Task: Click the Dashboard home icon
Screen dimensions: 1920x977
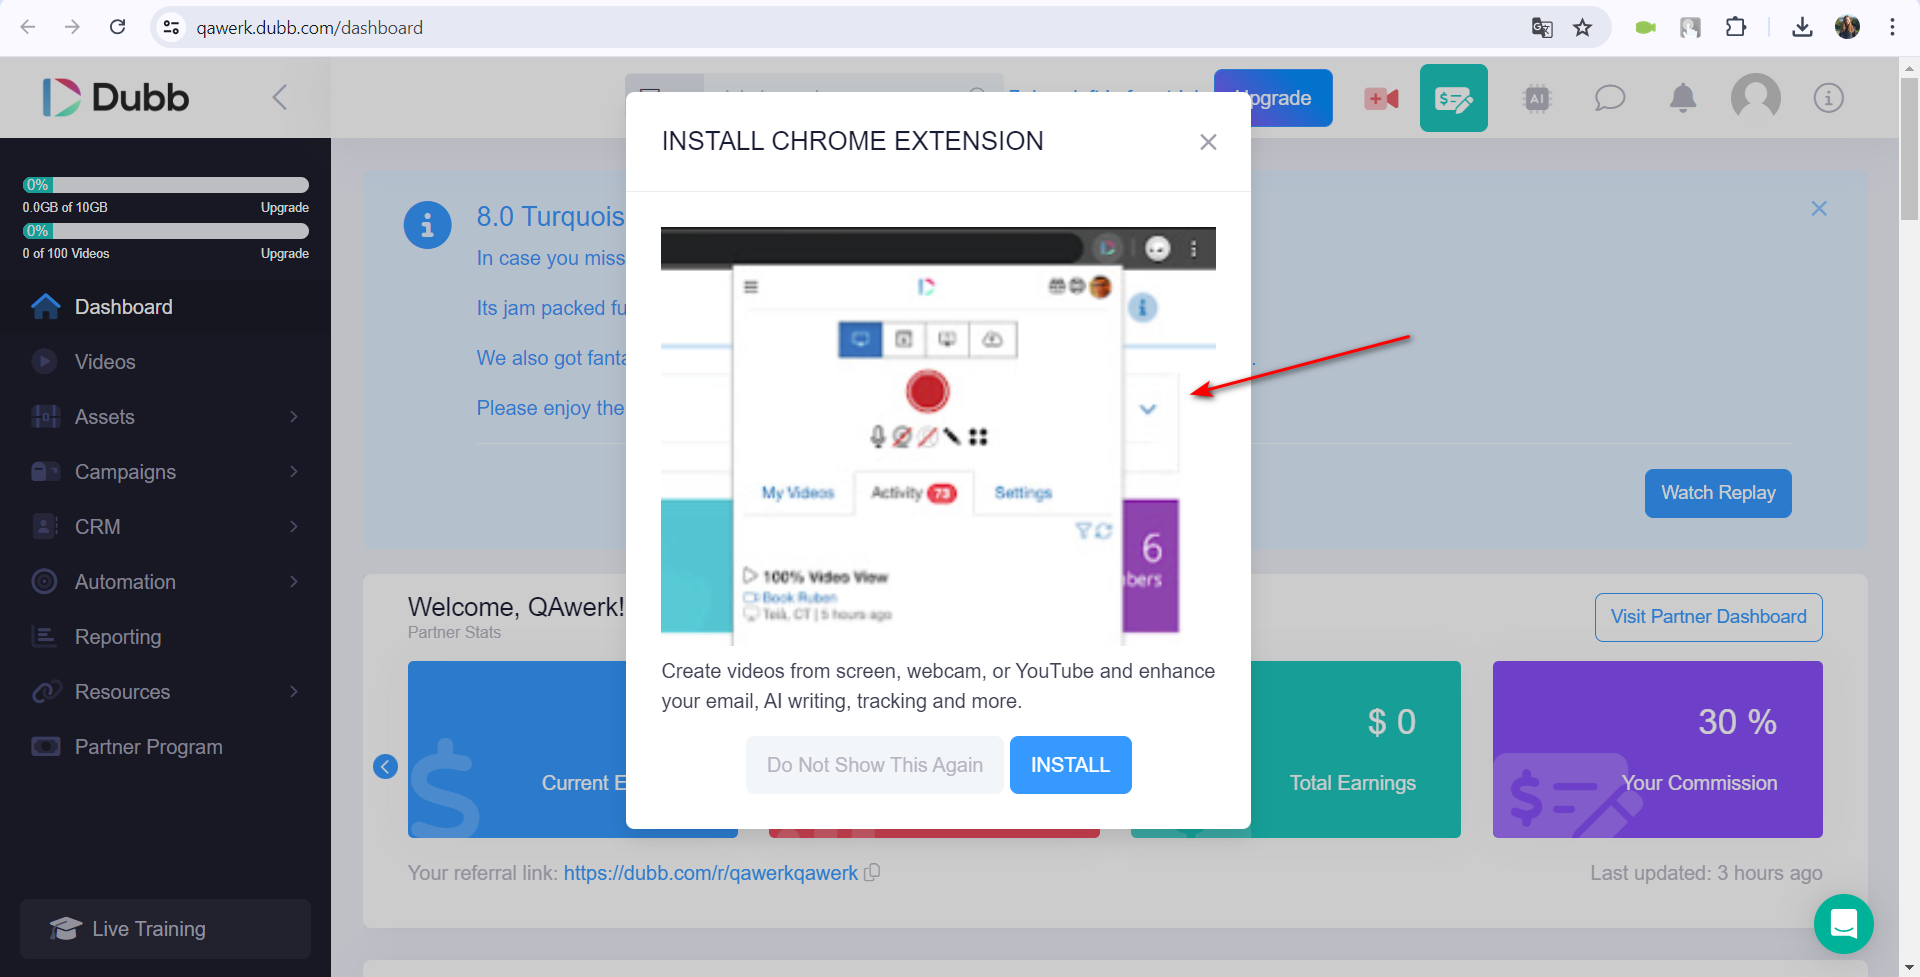Action: tap(45, 307)
